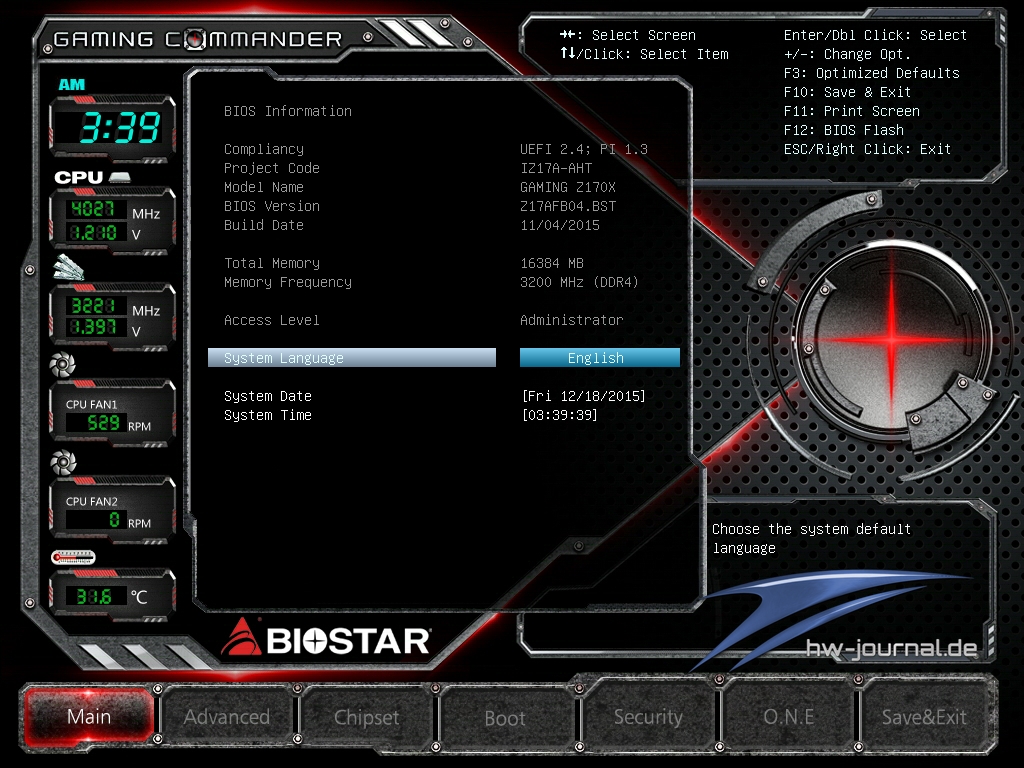Click the System Date label
The image size is (1024, 768).
point(268,396)
